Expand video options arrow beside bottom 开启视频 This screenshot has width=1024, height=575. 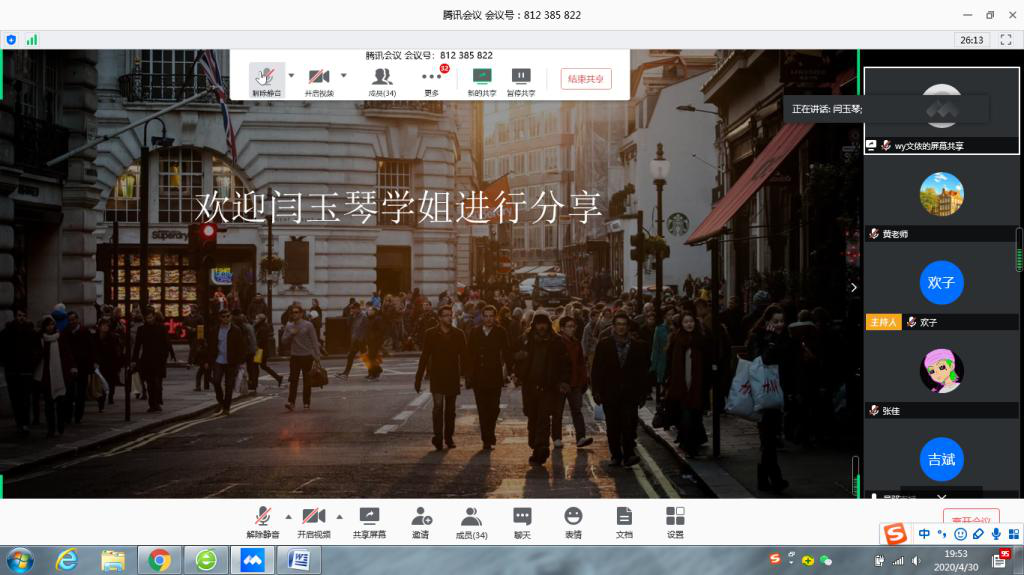(x=339, y=517)
